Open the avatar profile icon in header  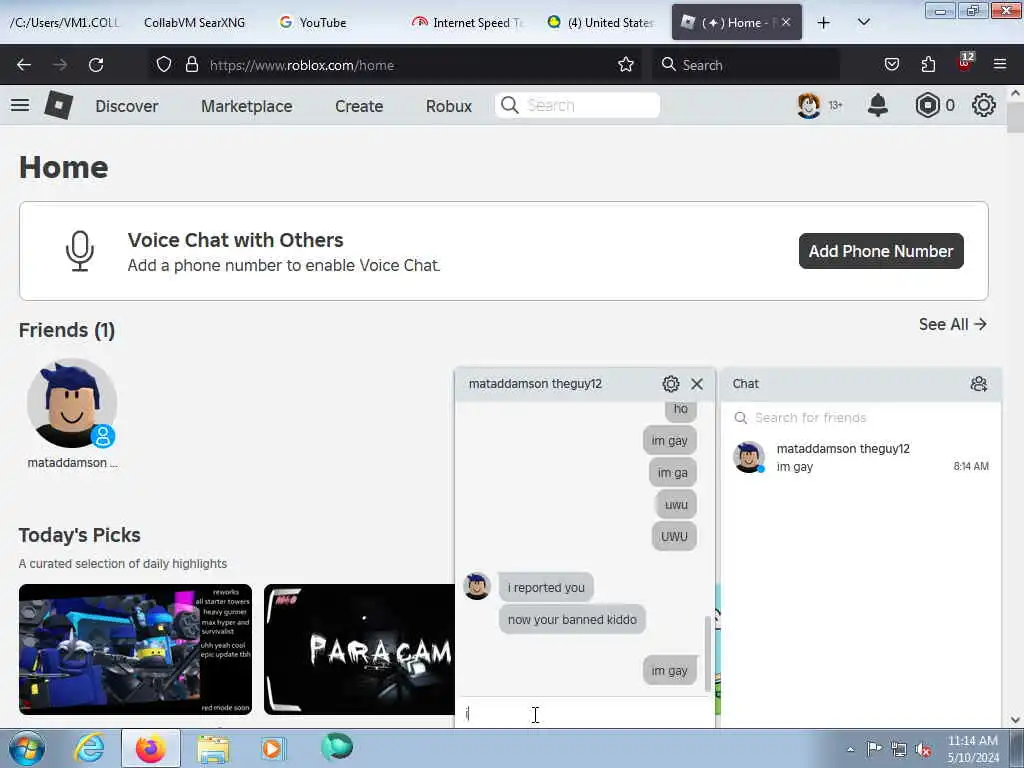coord(808,105)
